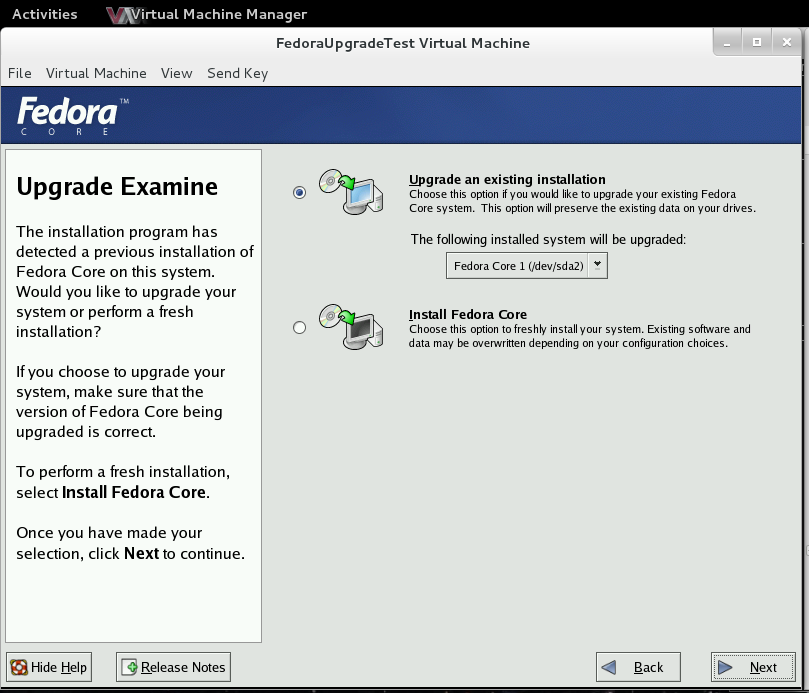Open the View menu
Screen dimensions: 809x693
pos(176,73)
